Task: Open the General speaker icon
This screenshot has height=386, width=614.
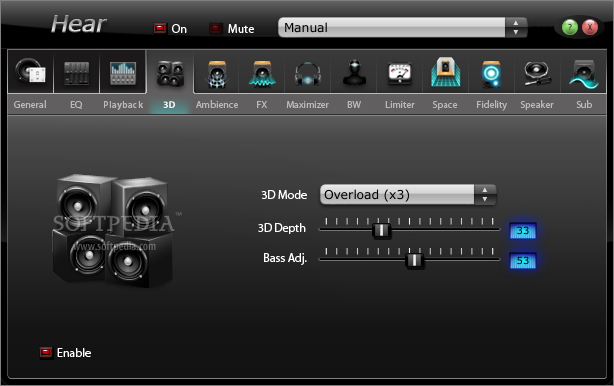Action: coord(31,72)
